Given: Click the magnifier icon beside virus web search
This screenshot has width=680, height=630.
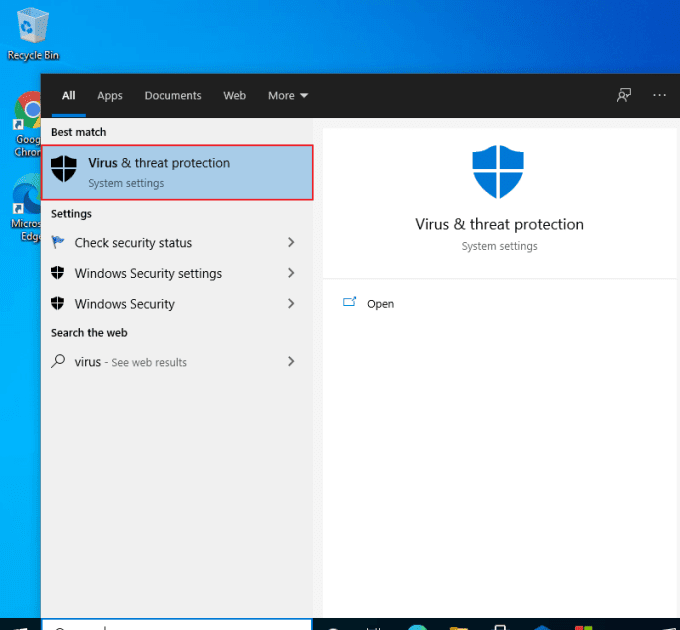Looking at the screenshot, I should pos(58,361).
